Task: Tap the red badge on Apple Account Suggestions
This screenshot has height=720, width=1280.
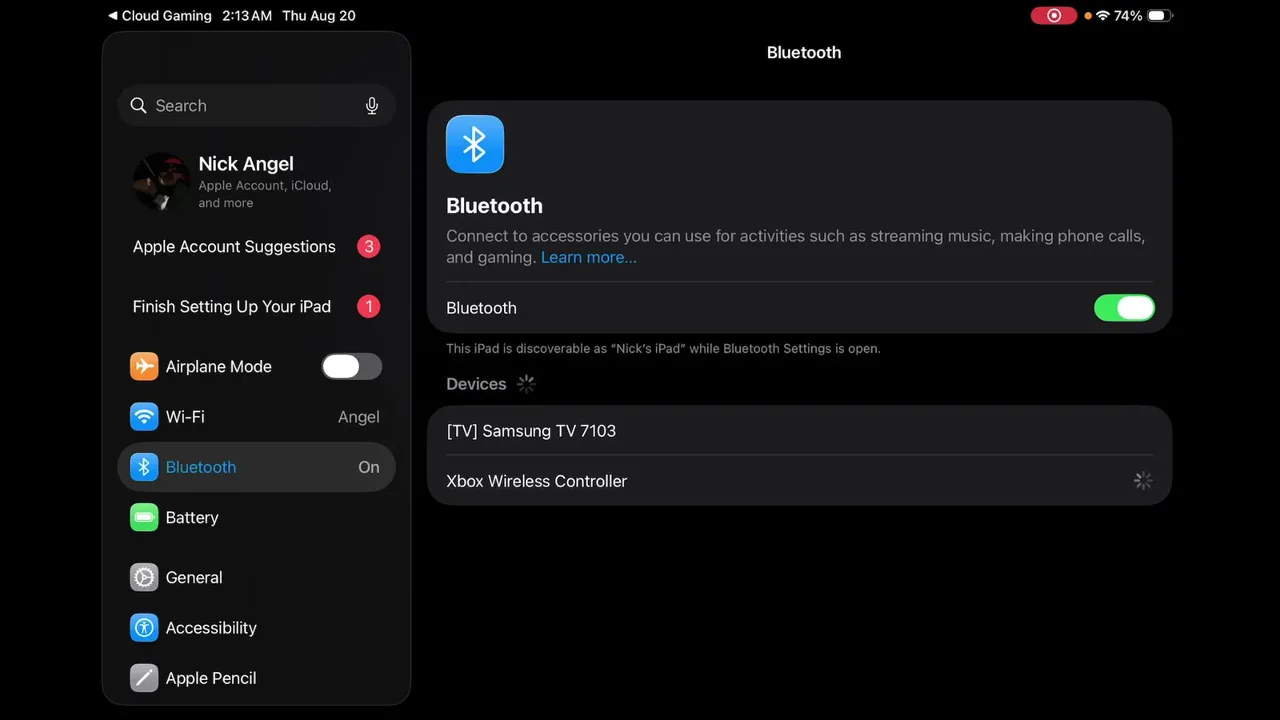Action: point(369,247)
